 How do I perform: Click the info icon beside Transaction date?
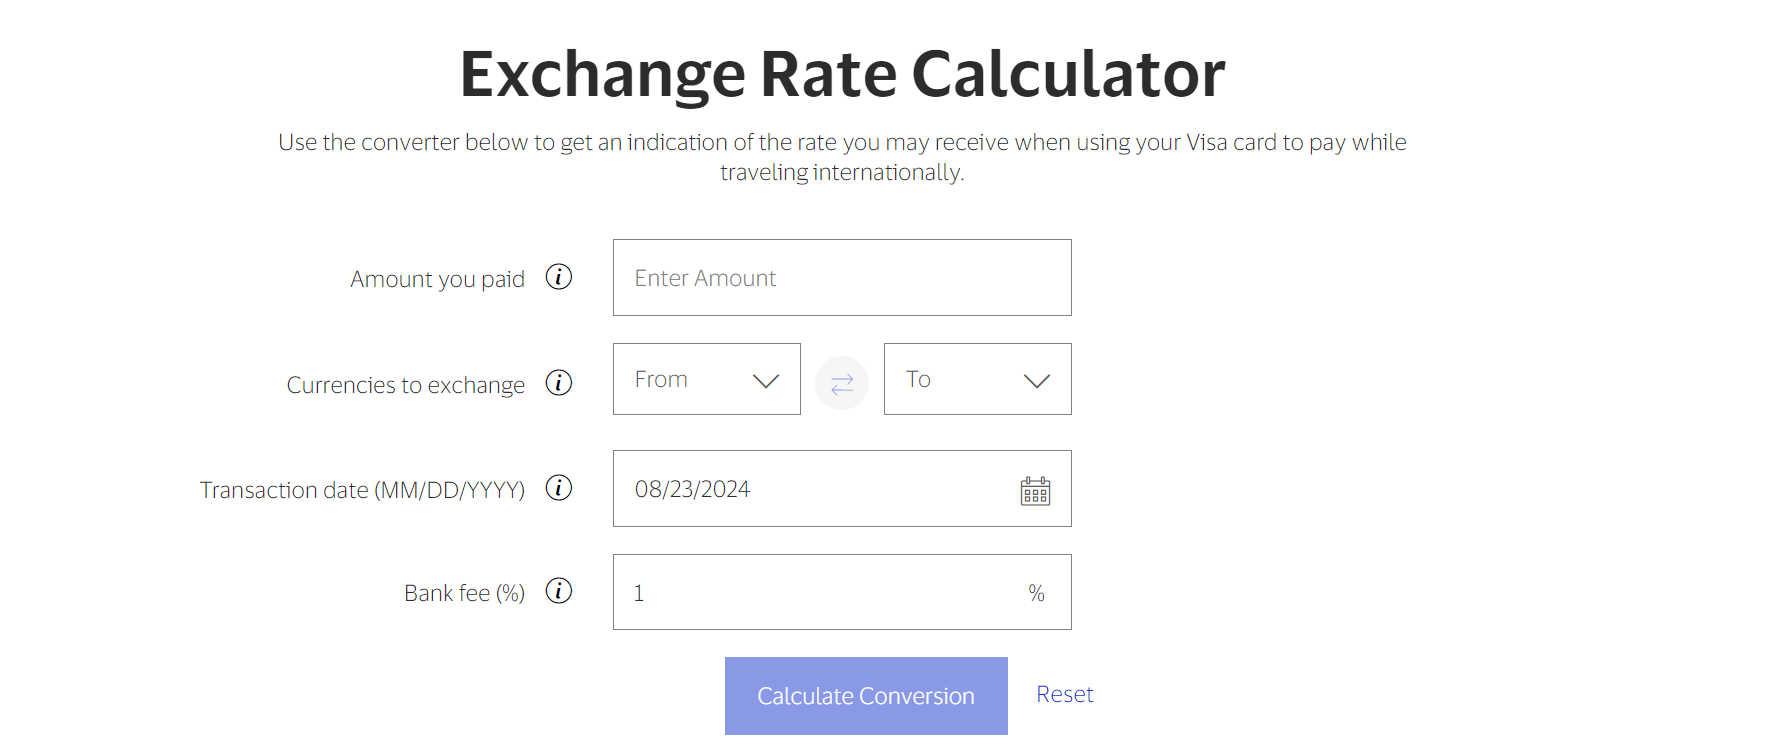(x=559, y=488)
